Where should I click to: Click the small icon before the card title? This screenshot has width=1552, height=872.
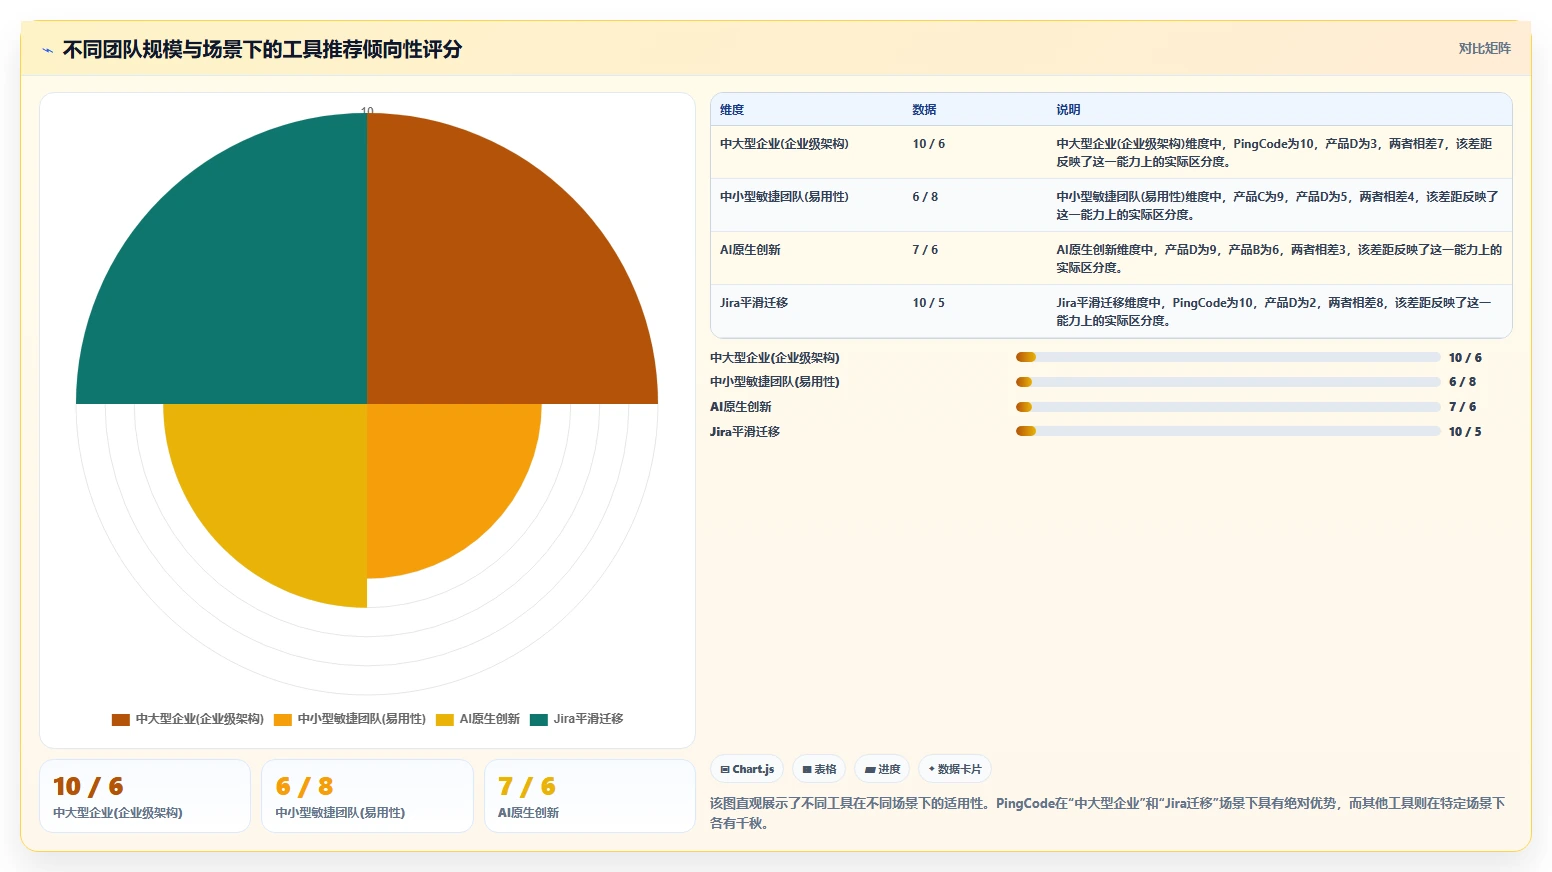pyautogui.click(x=47, y=50)
